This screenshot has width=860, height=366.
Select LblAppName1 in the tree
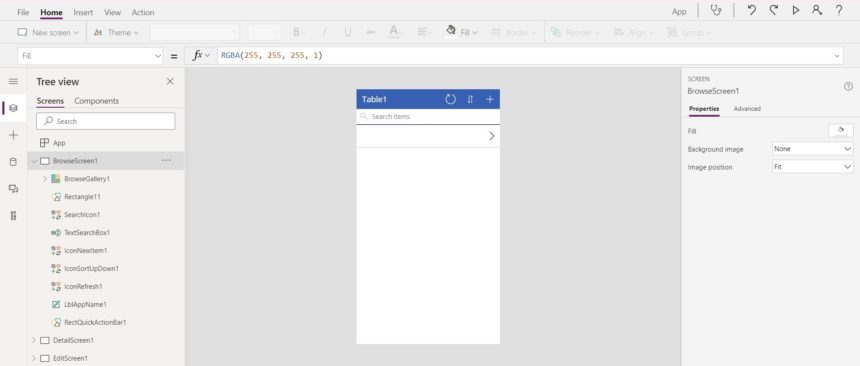coord(85,304)
